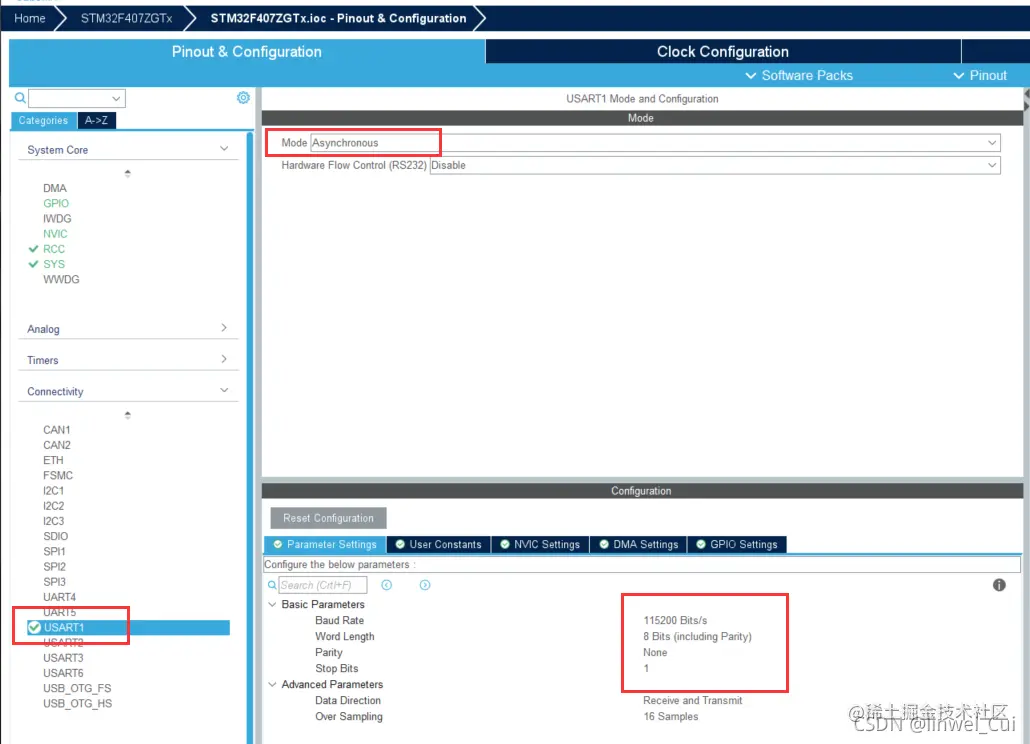Select CAN2 peripheral

pos(56,445)
